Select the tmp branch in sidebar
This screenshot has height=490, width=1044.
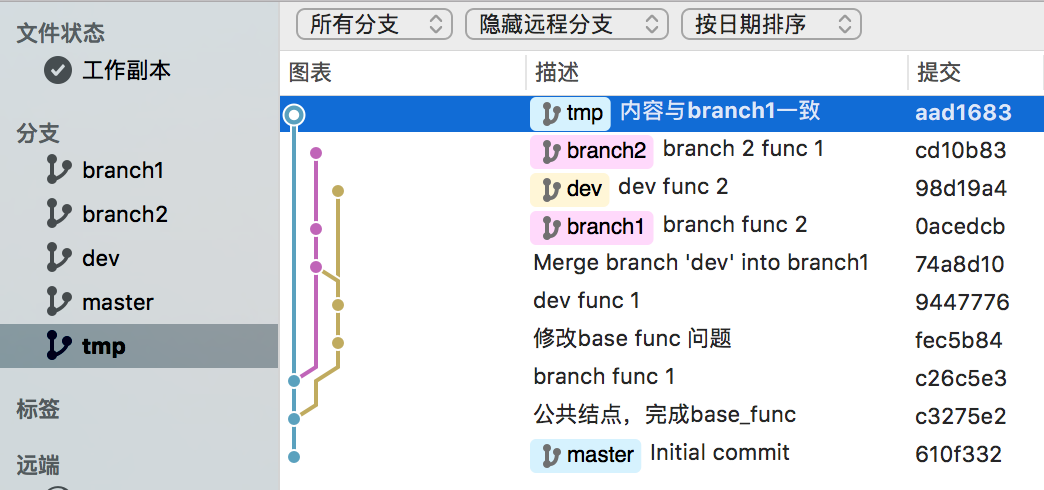[104, 346]
